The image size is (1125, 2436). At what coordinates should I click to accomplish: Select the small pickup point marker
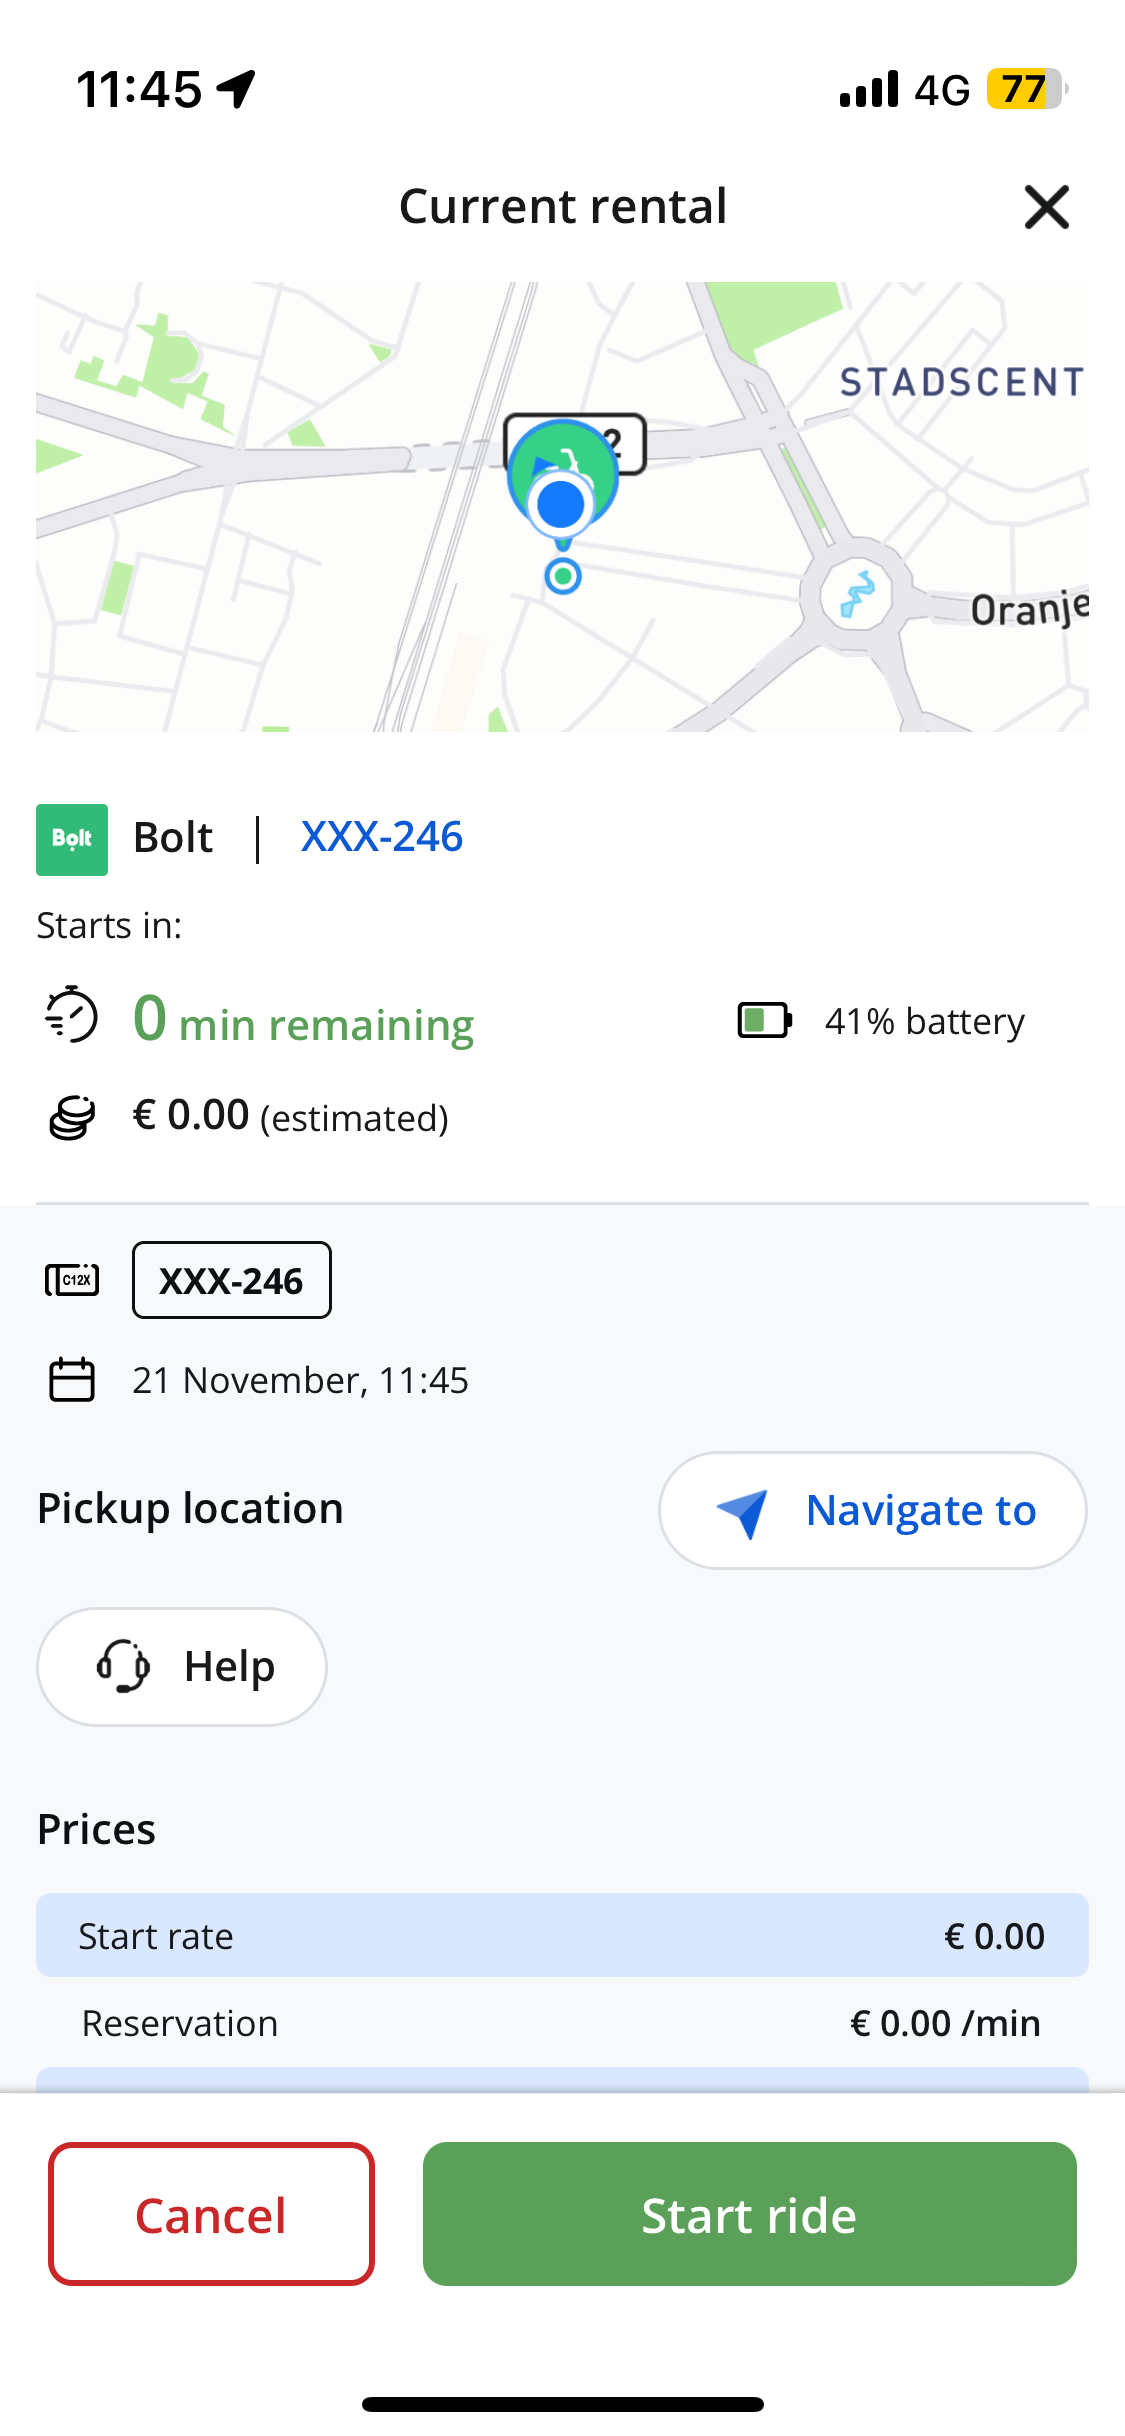coord(563,576)
